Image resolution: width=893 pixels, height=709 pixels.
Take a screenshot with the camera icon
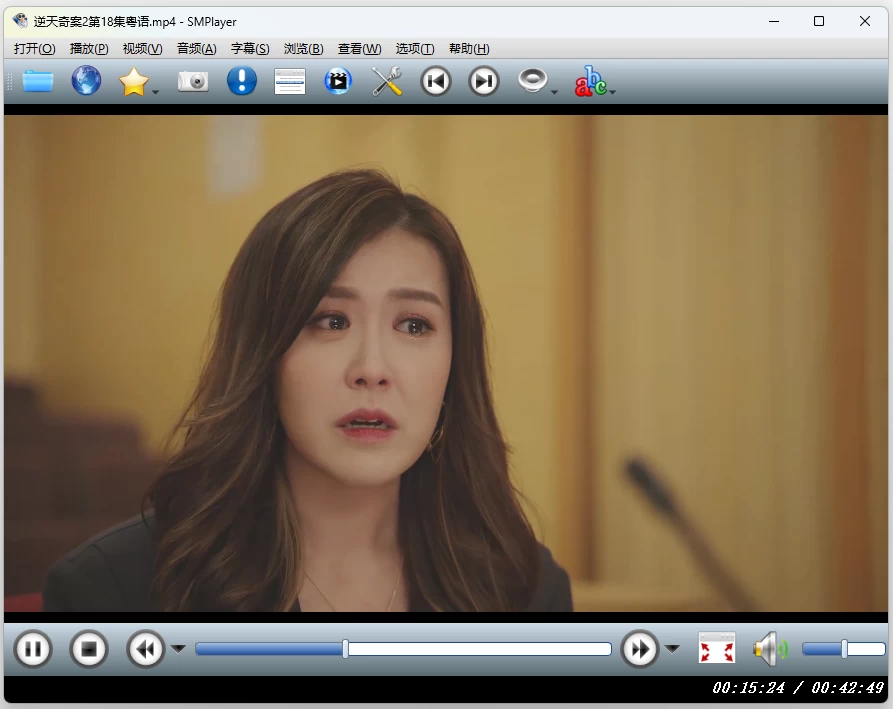193,81
